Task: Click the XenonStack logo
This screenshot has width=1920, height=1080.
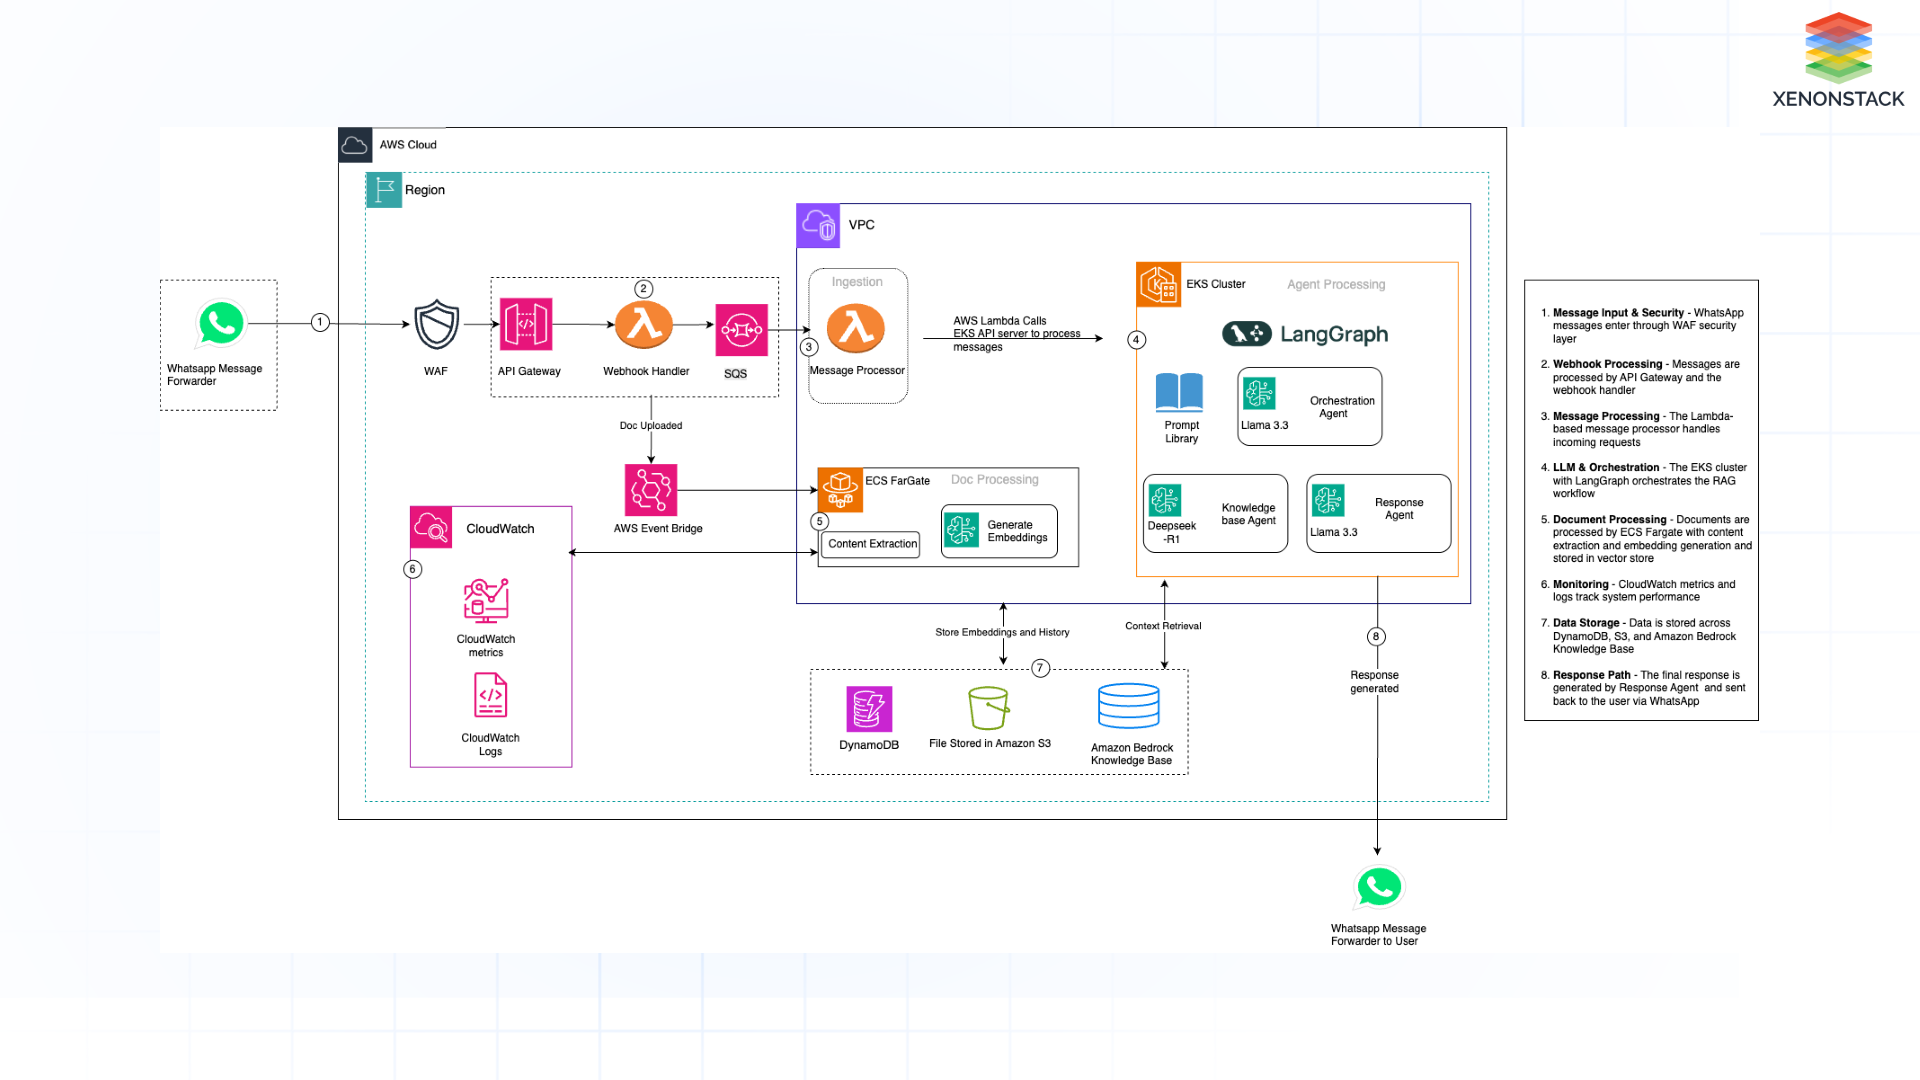Action: pyautogui.click(x=1838, y=58)
